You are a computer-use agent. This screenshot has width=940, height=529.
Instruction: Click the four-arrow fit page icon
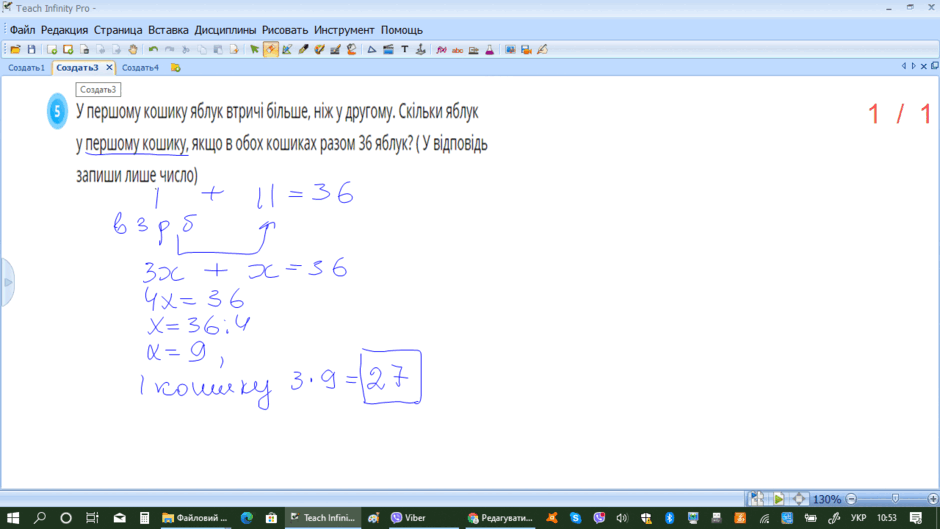[799, 498]
